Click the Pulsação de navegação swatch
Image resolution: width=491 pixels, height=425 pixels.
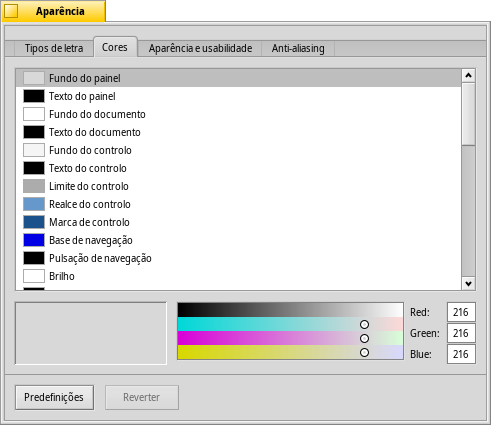[34, 258]
